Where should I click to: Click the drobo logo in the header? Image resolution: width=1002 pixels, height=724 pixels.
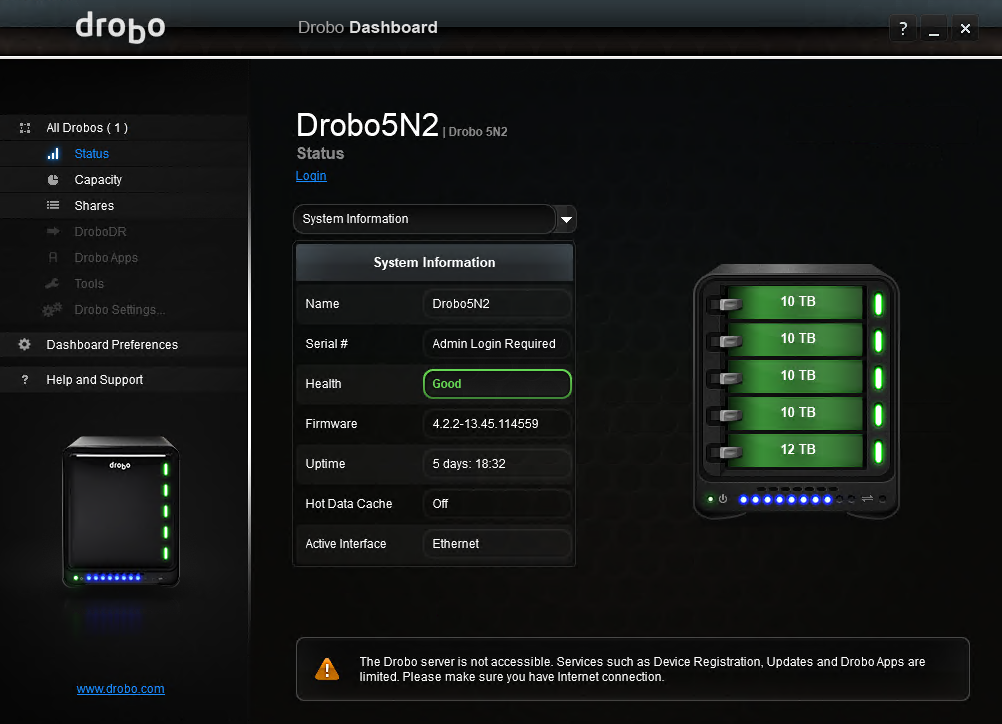(120, 27)
